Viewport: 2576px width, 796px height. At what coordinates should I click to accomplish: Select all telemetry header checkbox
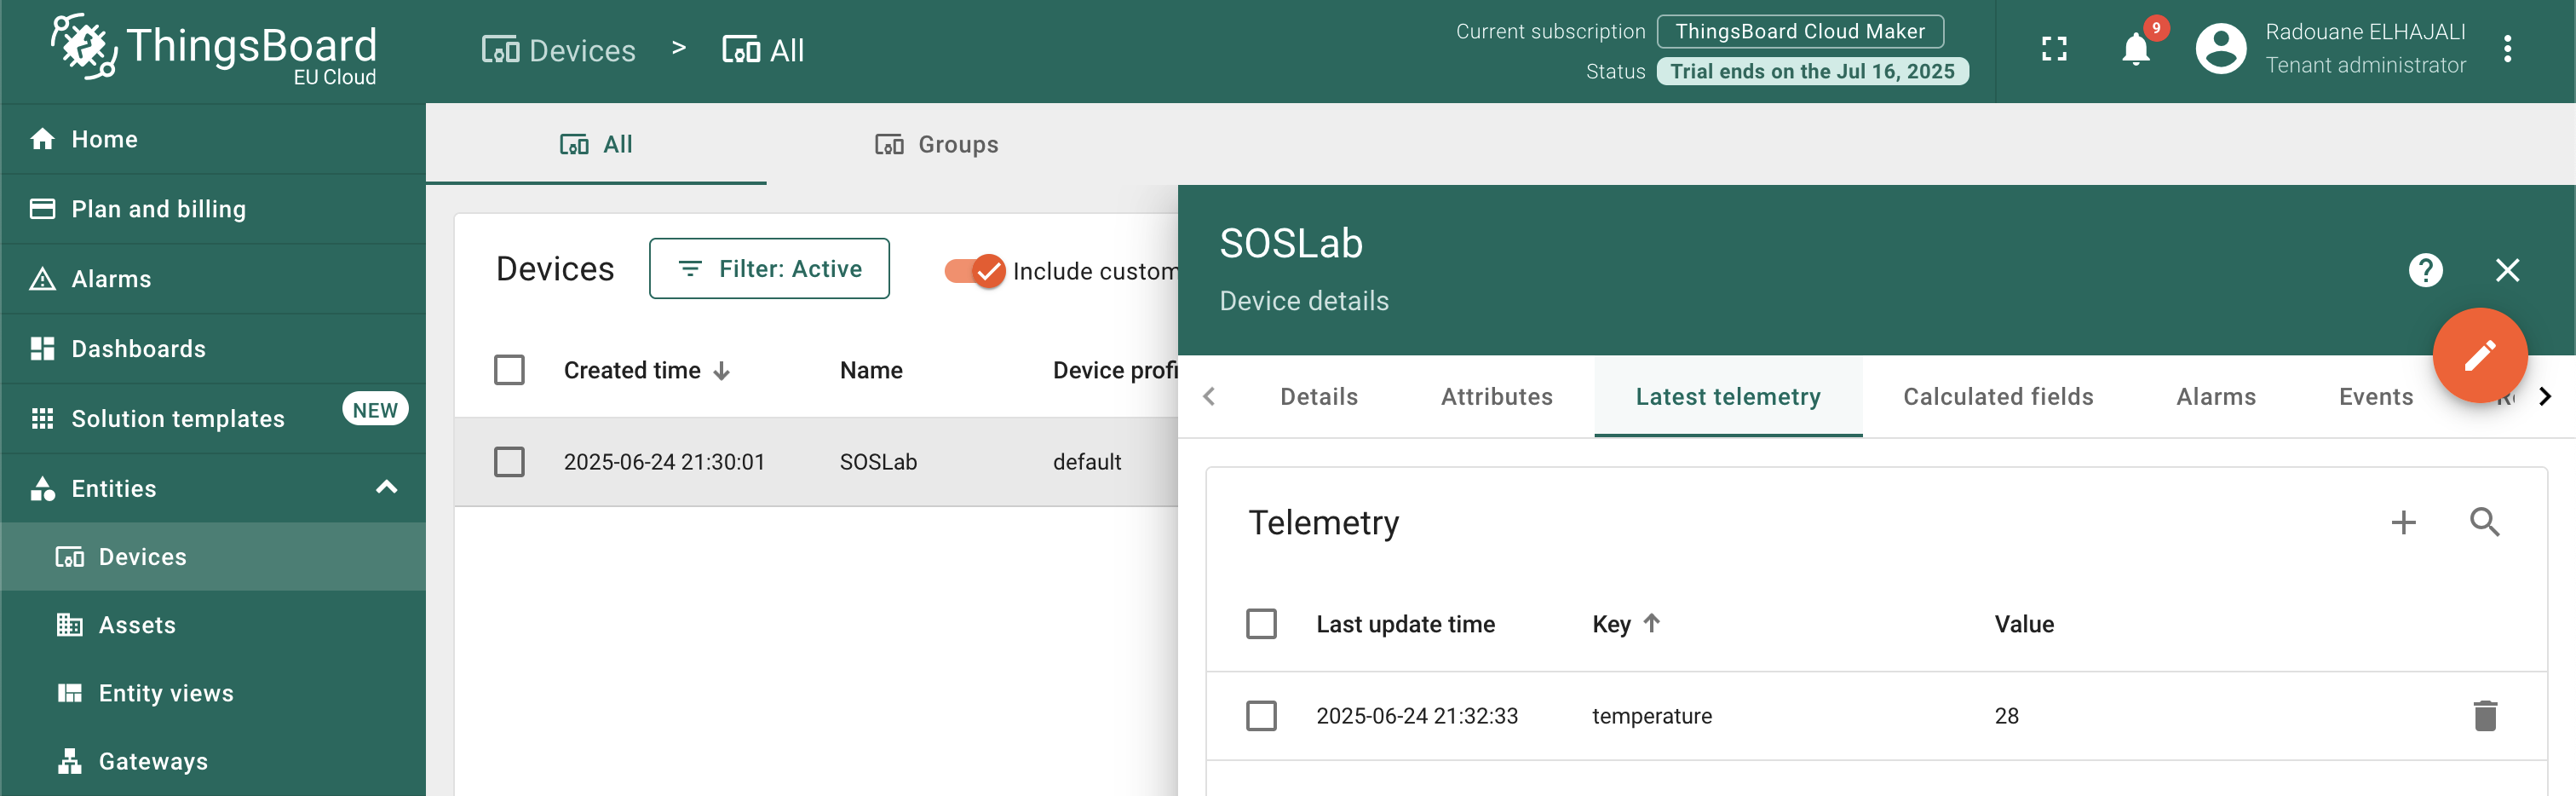click(x=1261, y=624)
